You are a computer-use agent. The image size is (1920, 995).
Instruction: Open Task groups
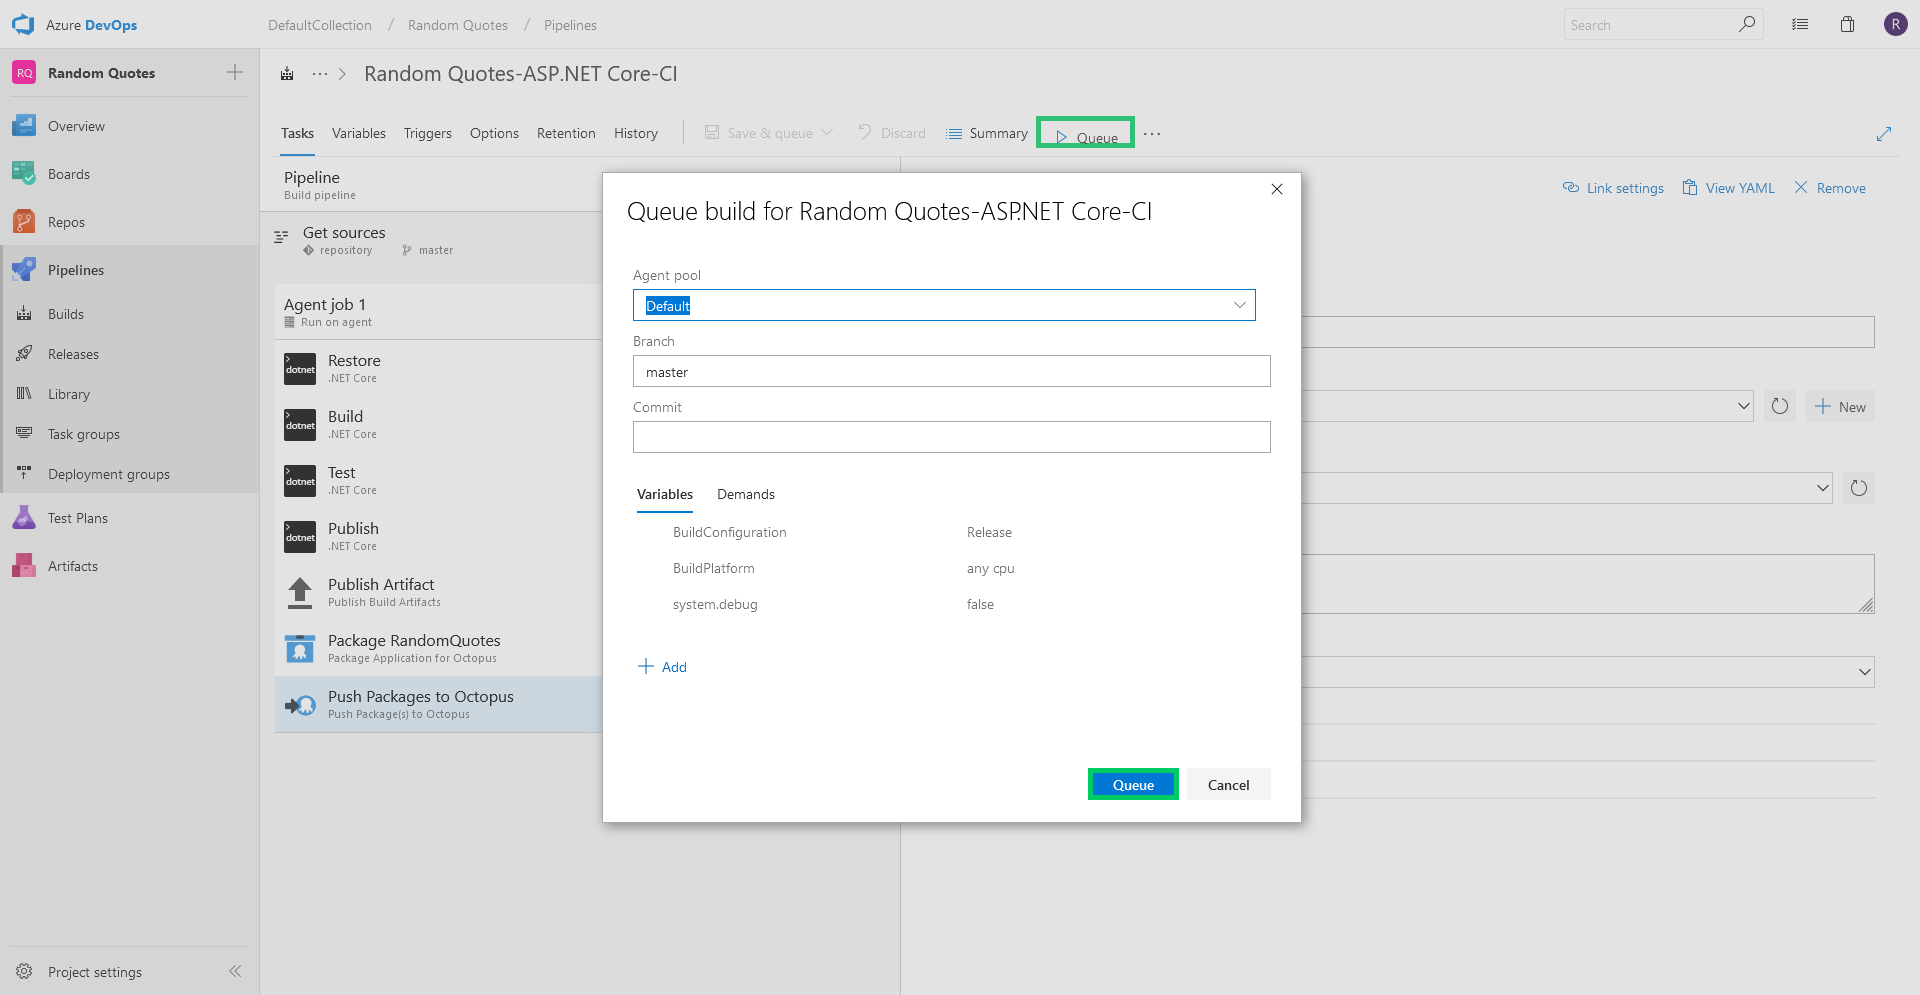(84, 434)
